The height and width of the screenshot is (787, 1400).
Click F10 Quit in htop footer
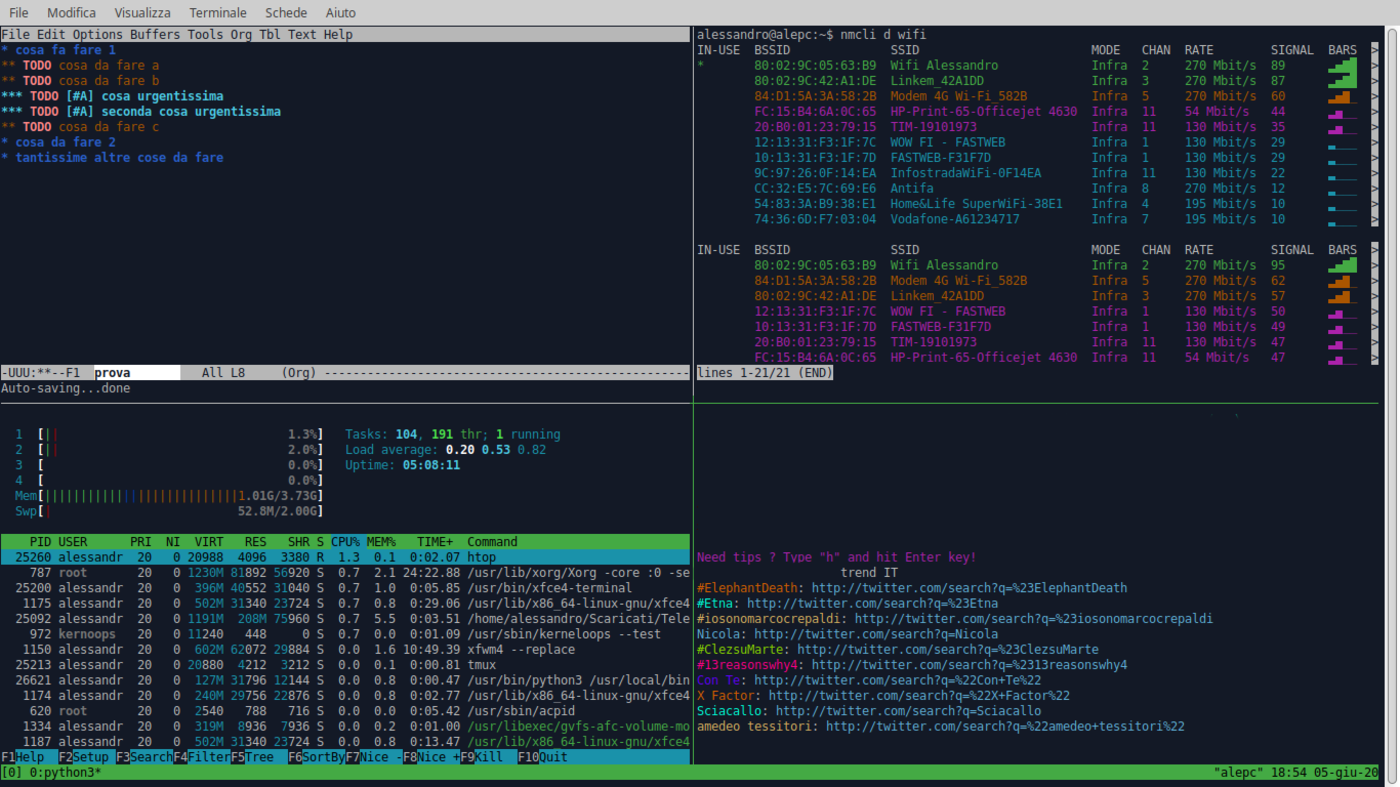pos(553,757)
